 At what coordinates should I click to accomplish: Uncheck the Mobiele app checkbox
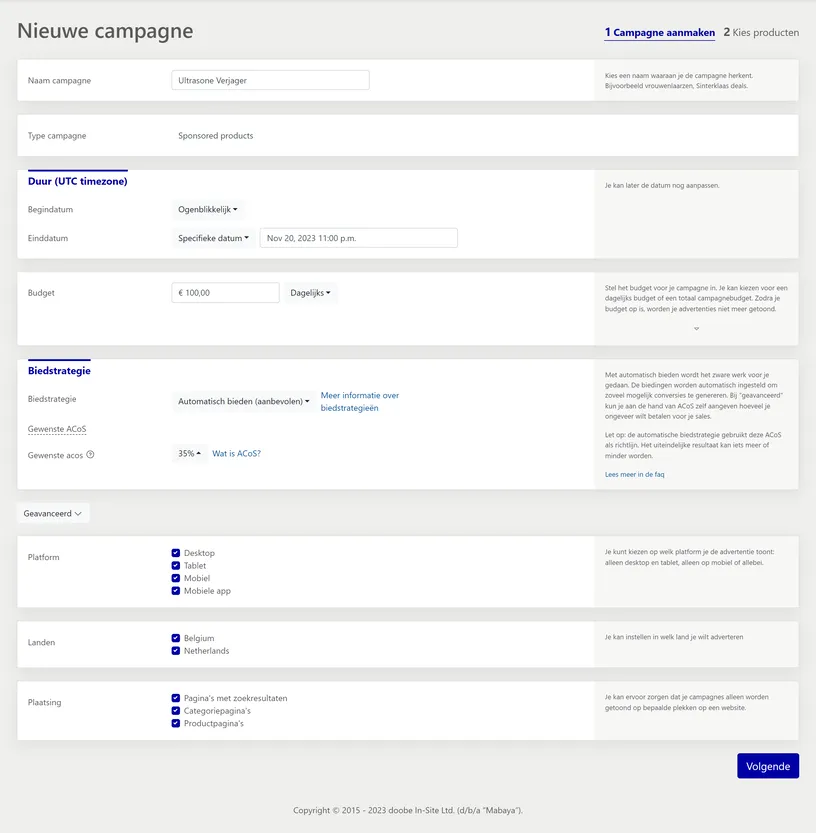point(176,591)
